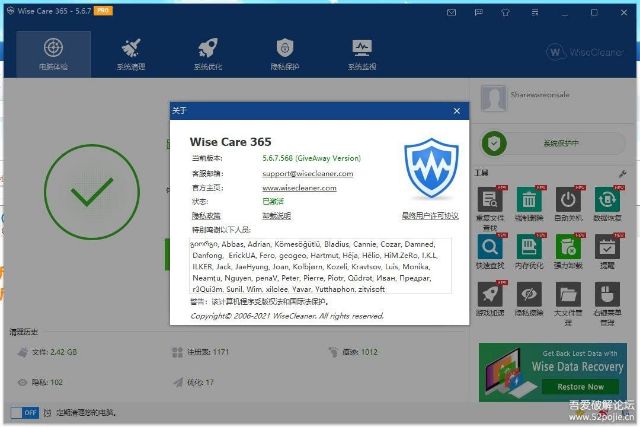Click the traces count 1012 history entry
The image size is (640, 427).
[x=353, y=352]
